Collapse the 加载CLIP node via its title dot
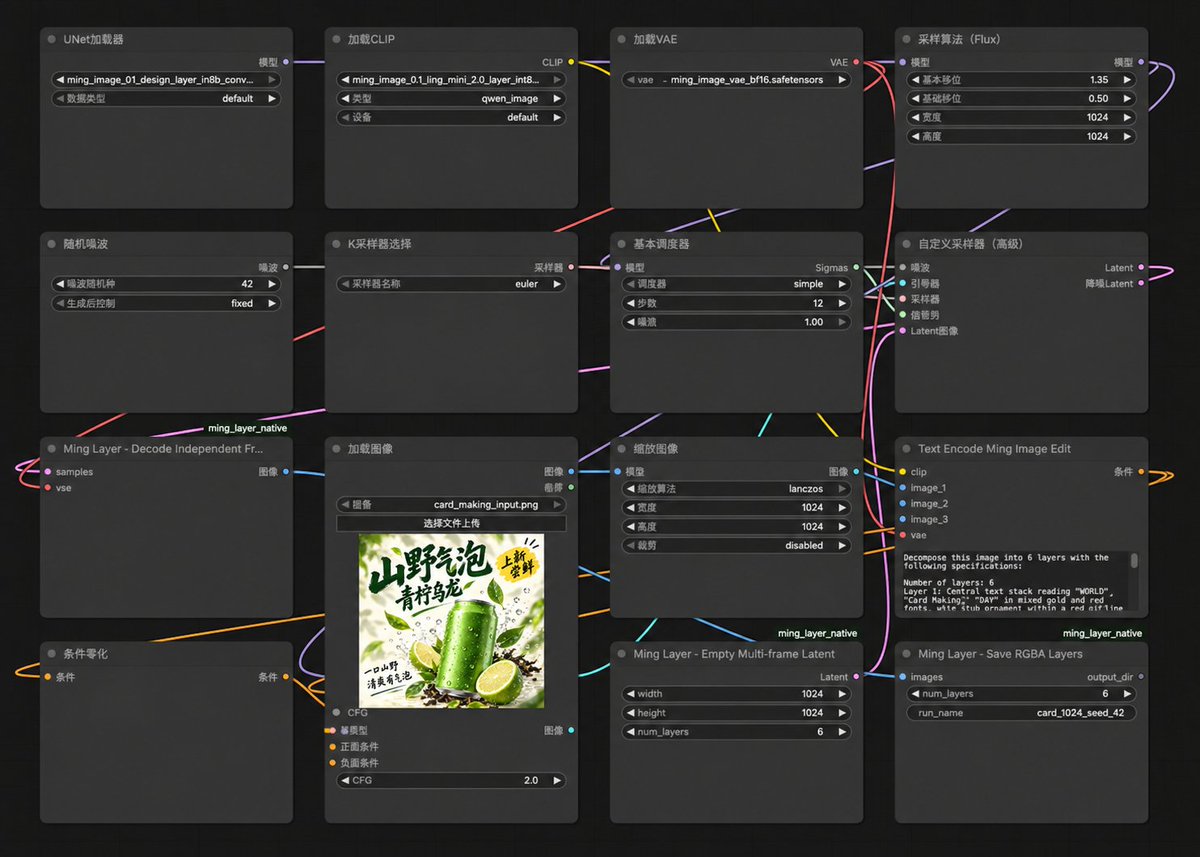1200x857 pixels. click(x=336, y=39)
